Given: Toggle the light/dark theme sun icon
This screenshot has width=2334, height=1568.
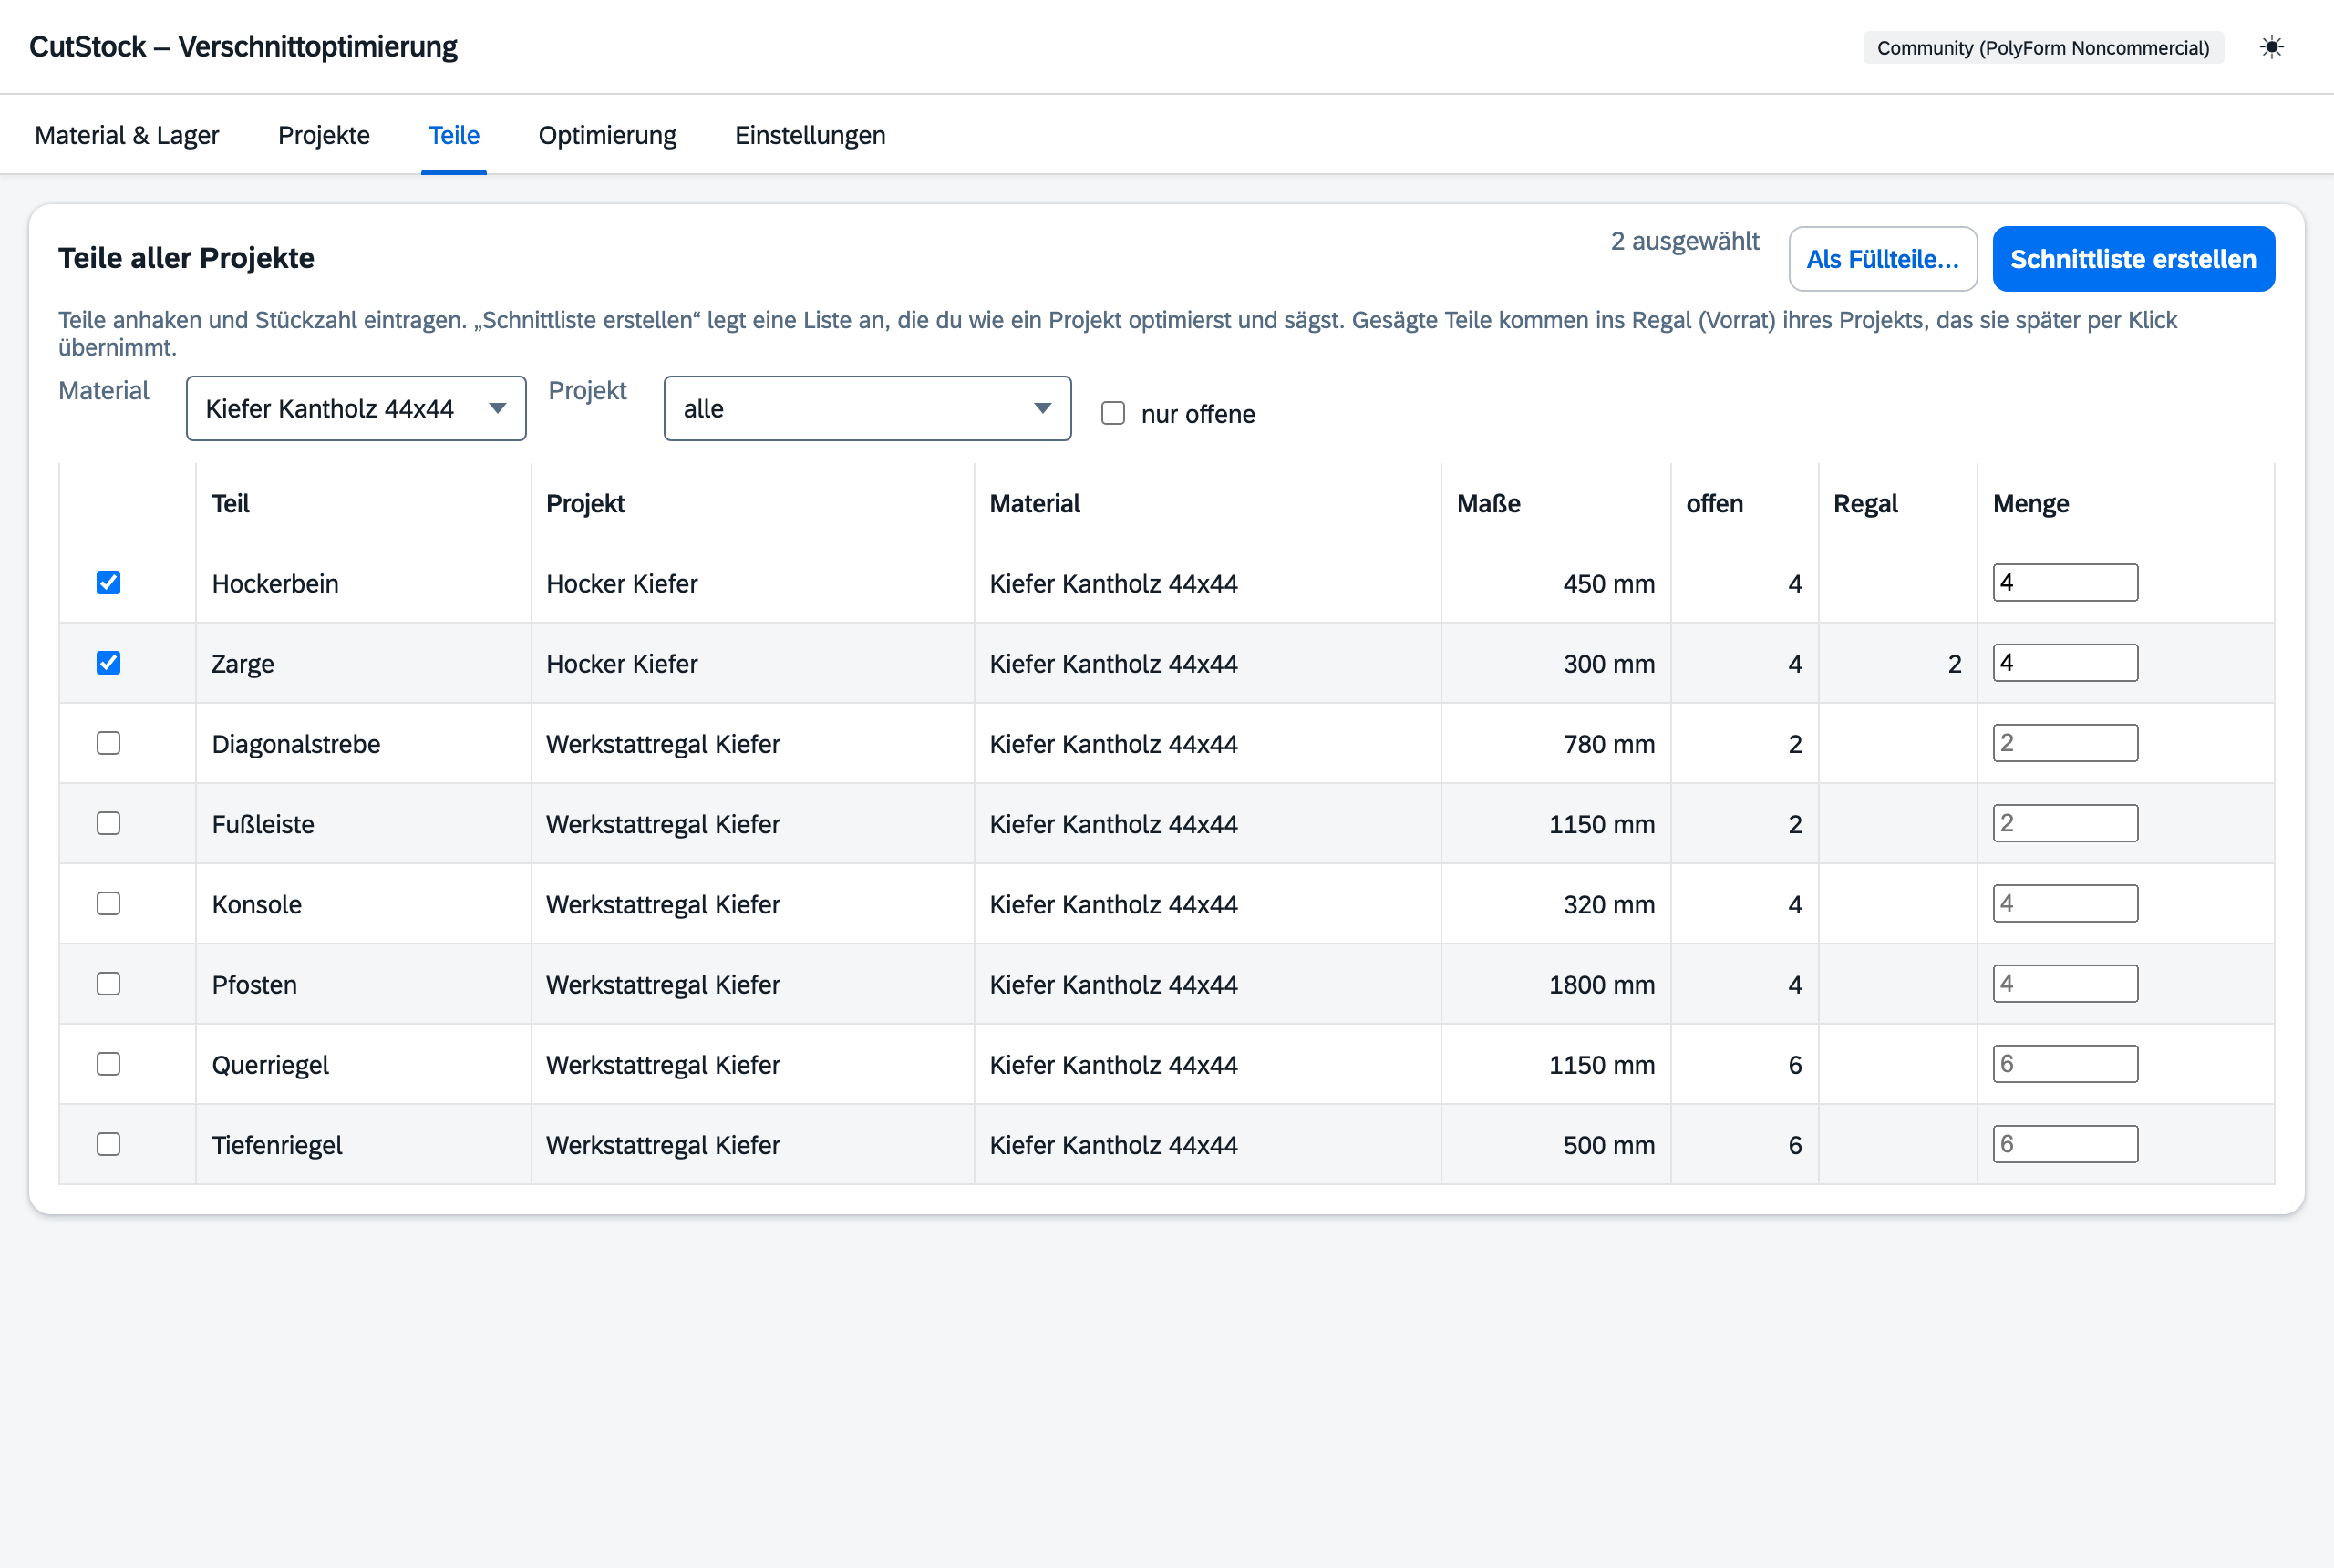Looking at the screenshot, I should (2271, 47).
